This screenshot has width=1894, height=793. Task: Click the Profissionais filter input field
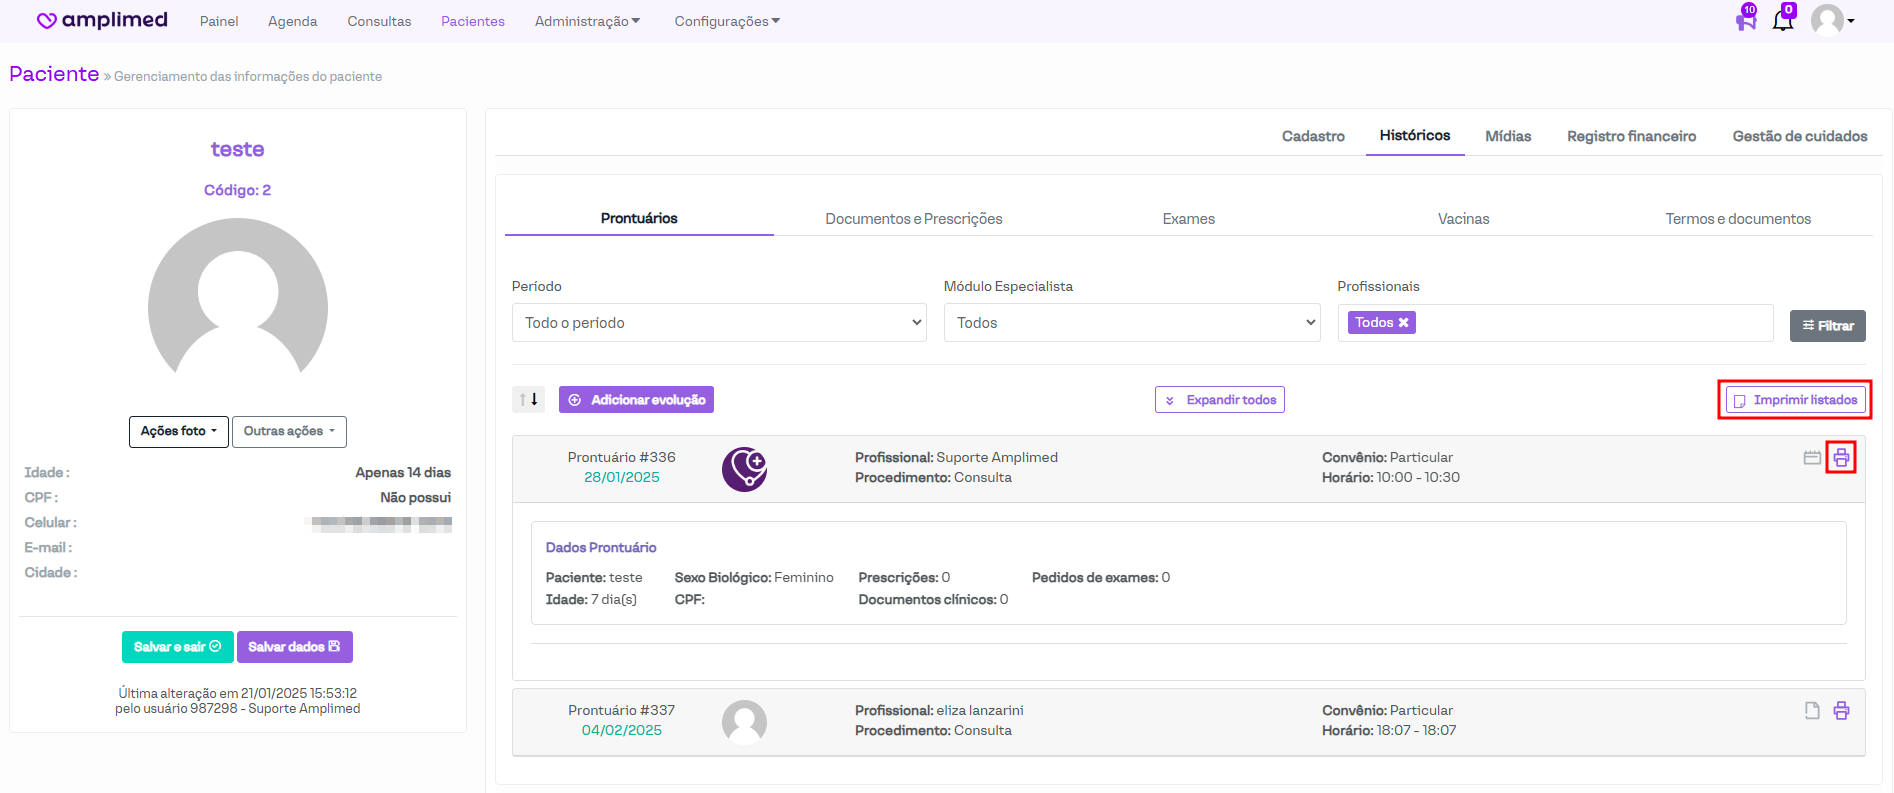tap(1590, 323)
